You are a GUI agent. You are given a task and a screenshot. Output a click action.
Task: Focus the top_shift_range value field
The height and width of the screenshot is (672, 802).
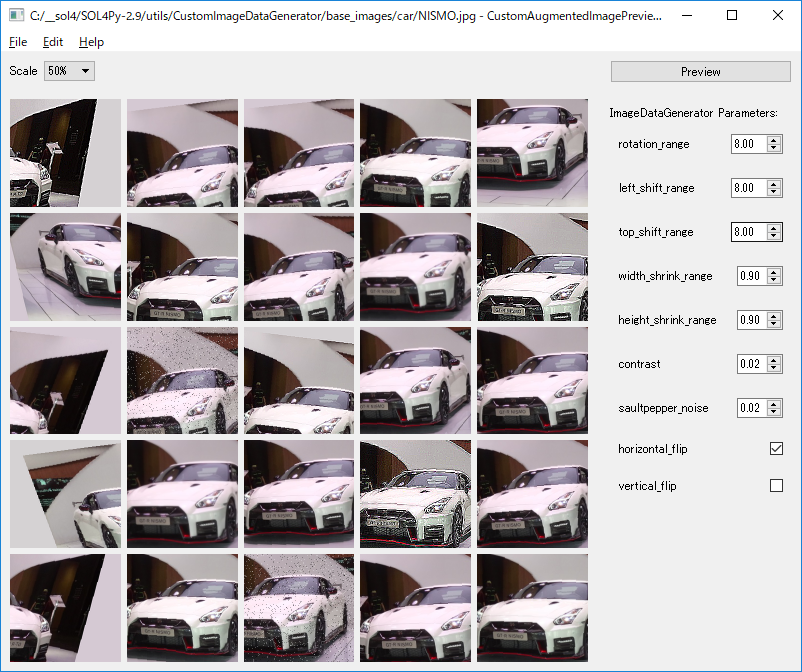coord(749,232)
